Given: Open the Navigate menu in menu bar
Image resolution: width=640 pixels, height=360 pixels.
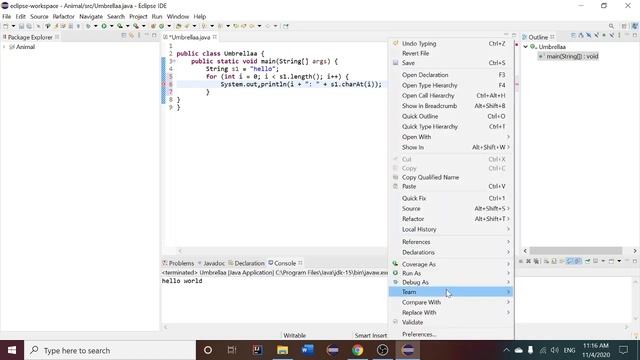Looking at the screenshot, I should [x=91, y=16].
